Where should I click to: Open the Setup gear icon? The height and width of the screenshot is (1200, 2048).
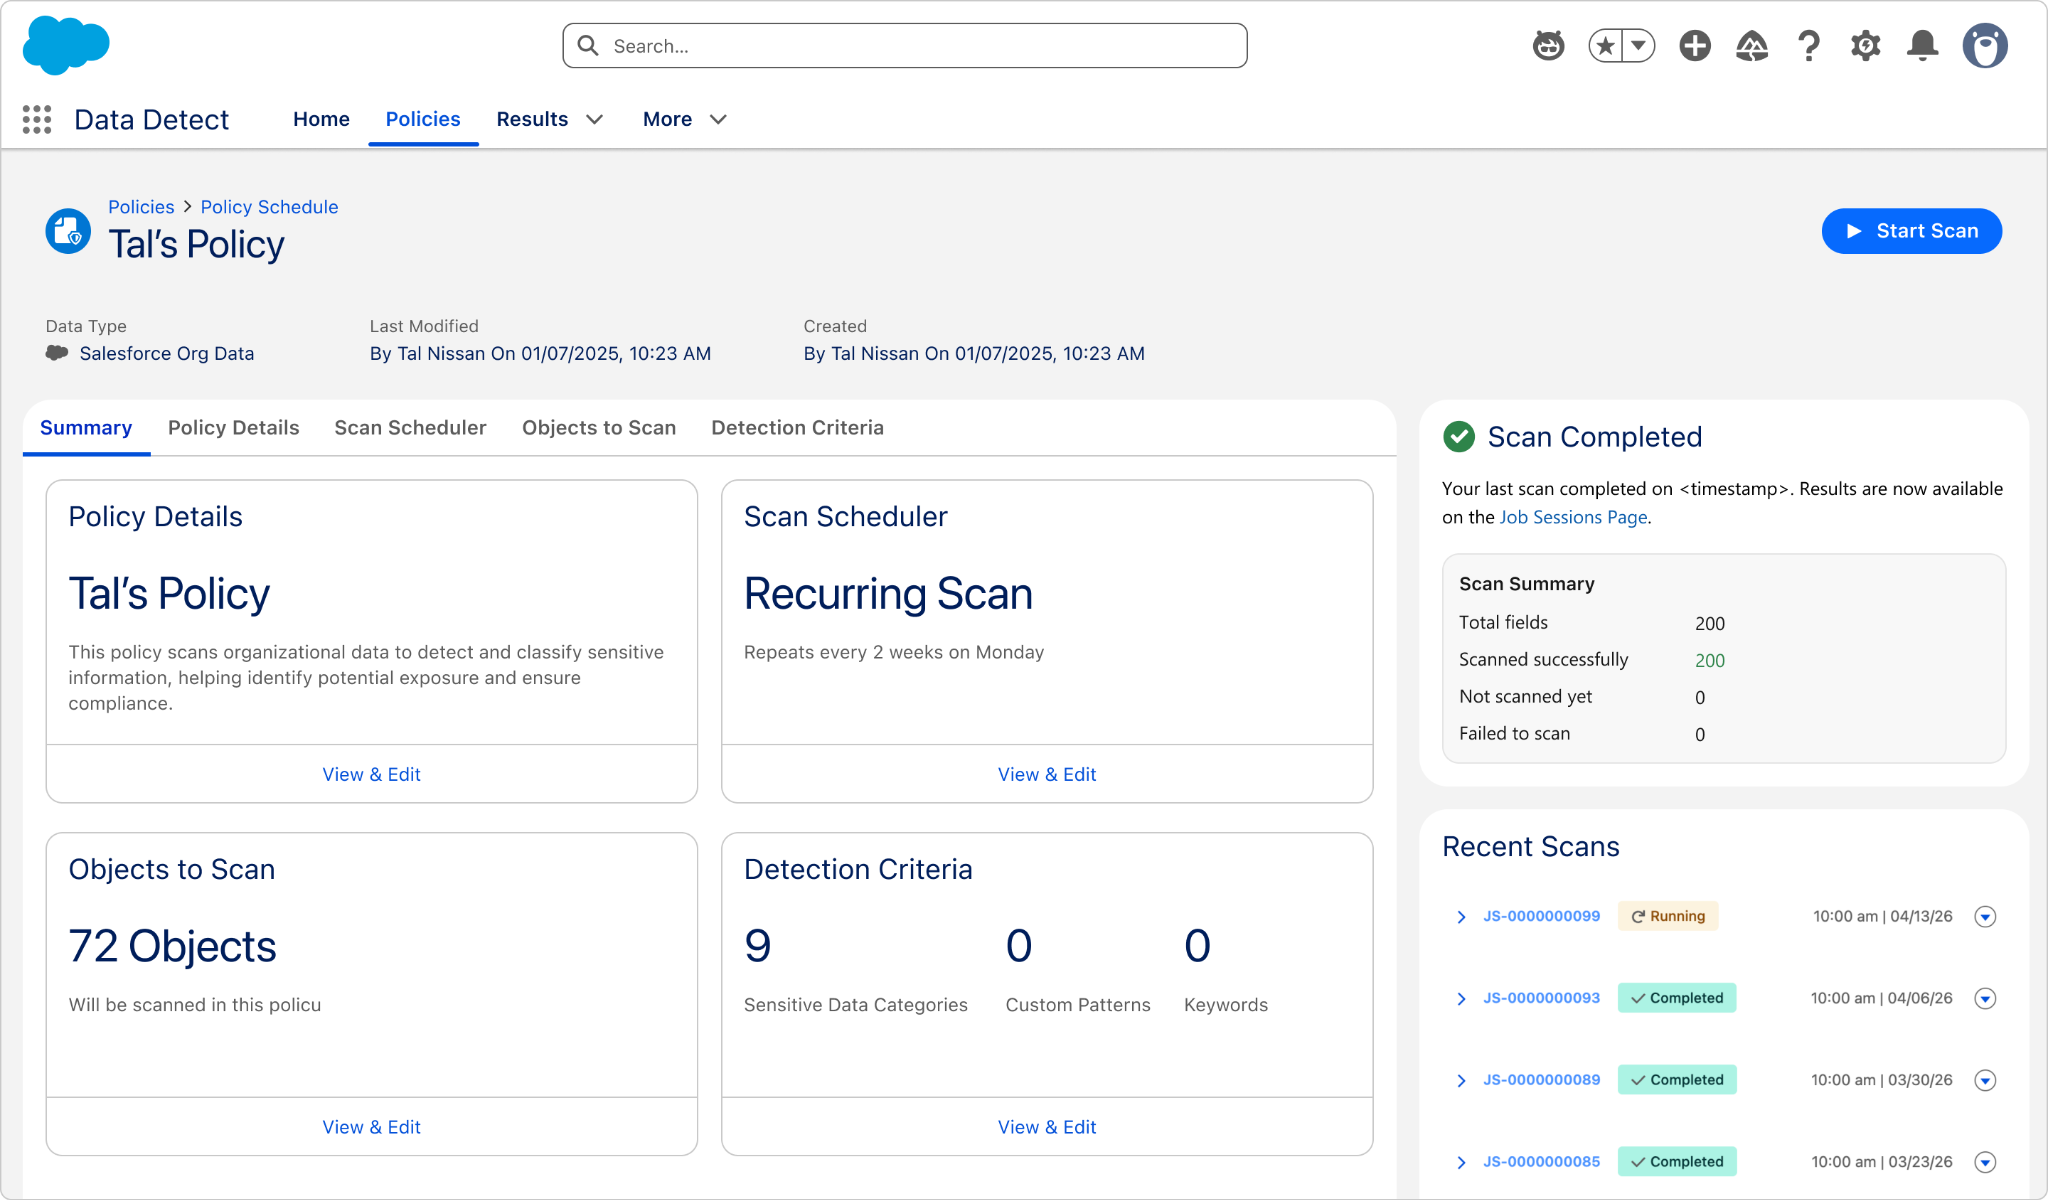[x=1865, y=45]
